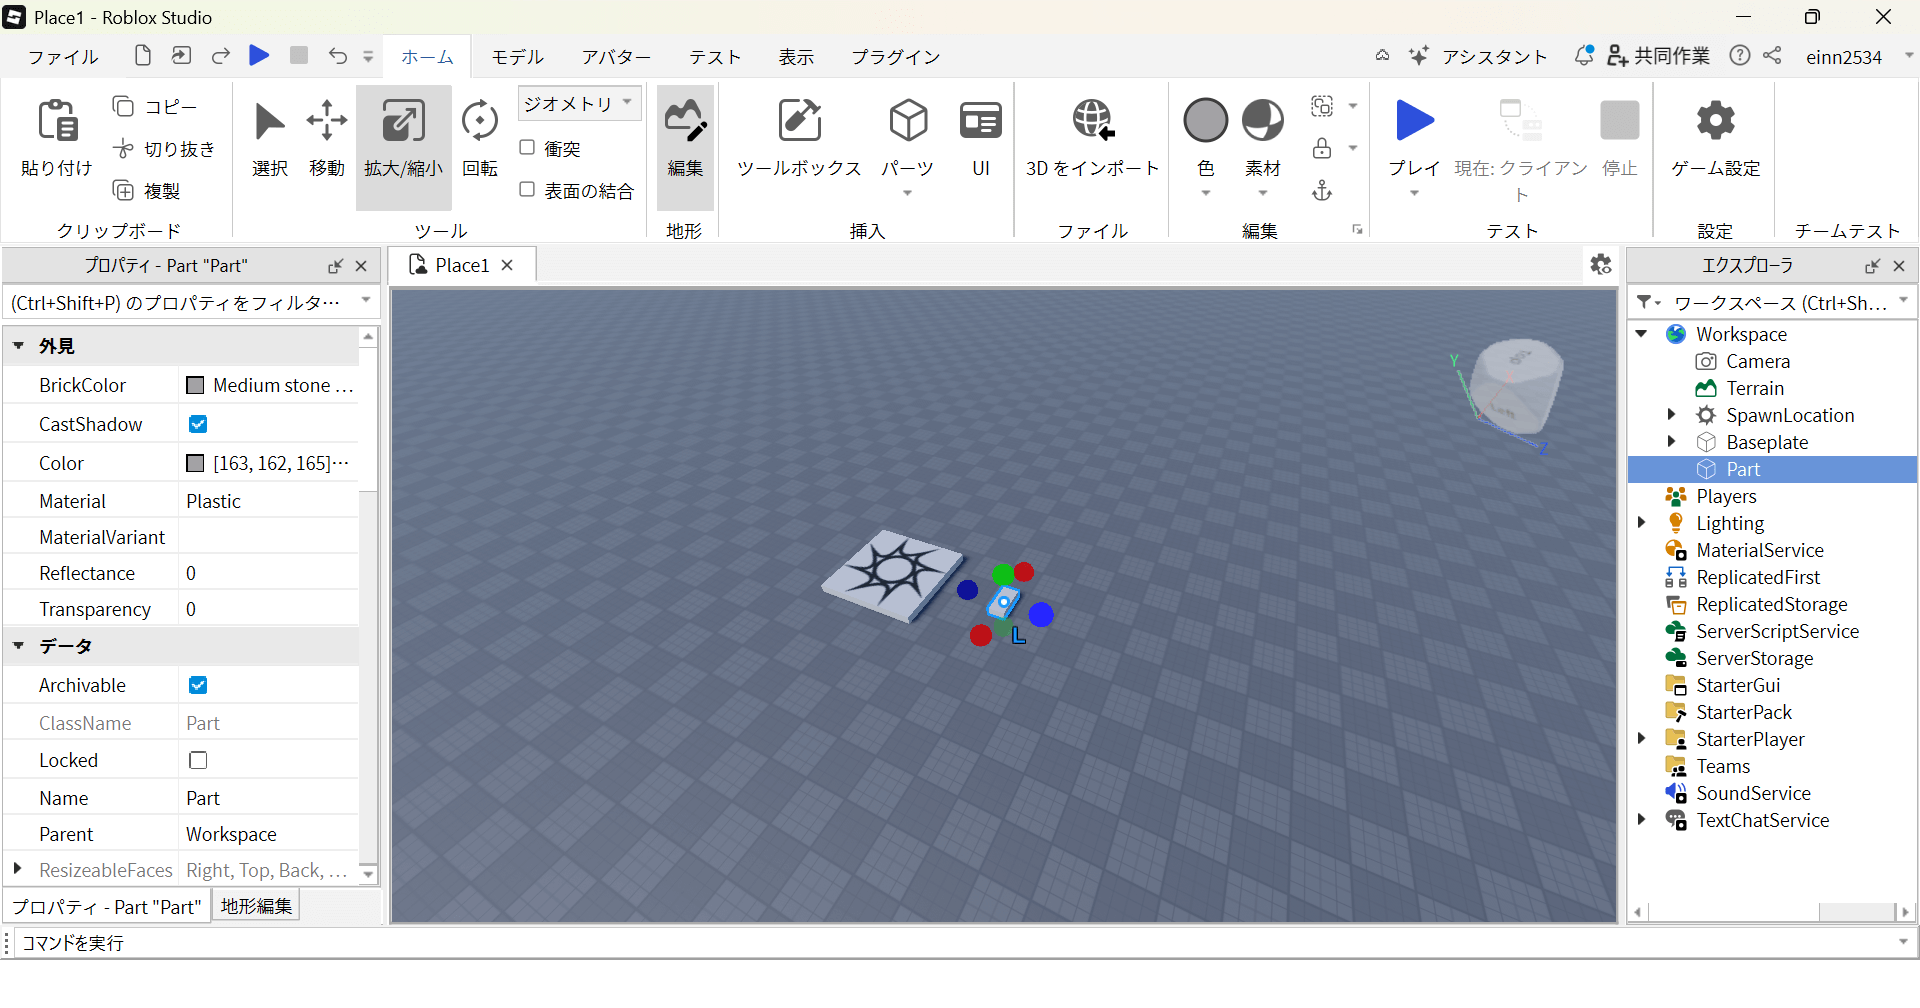Switch to the 表示 tab
The image size is (1920, 1008).
[796, 57]
